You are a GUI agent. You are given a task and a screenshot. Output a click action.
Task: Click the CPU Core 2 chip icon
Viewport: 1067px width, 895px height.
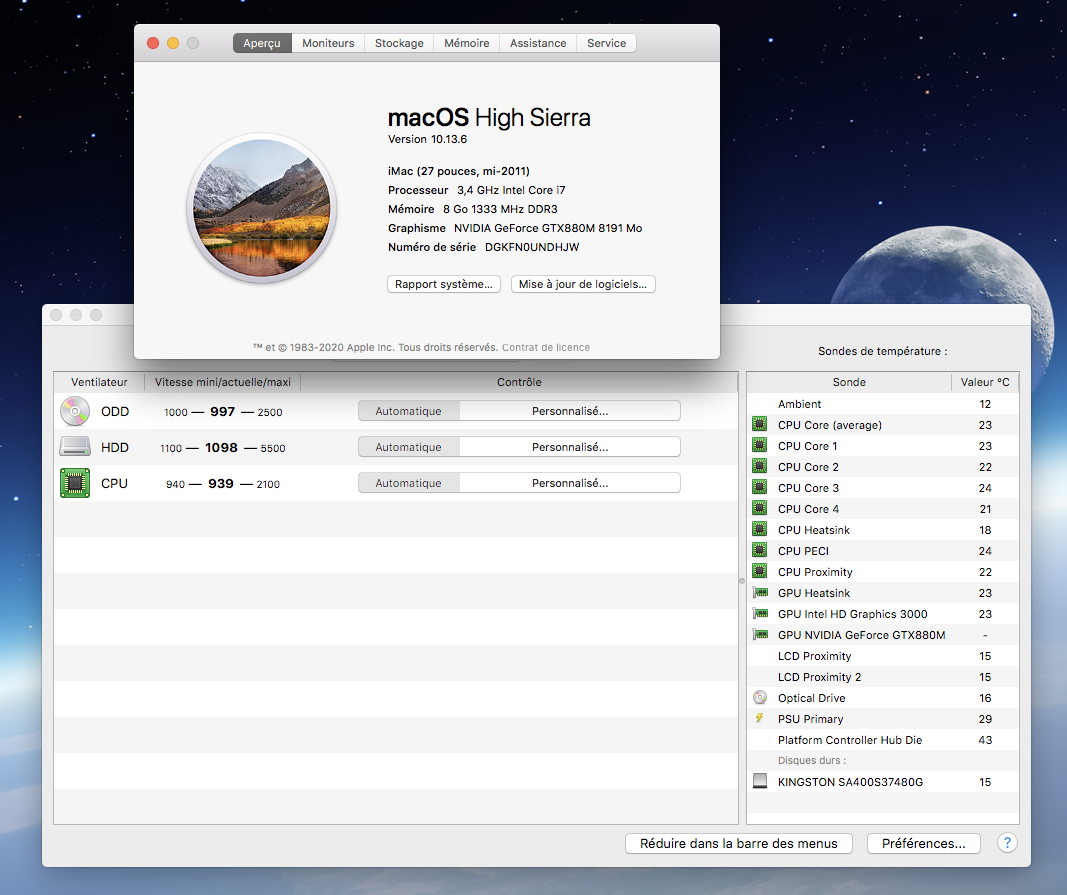[759, 467]
